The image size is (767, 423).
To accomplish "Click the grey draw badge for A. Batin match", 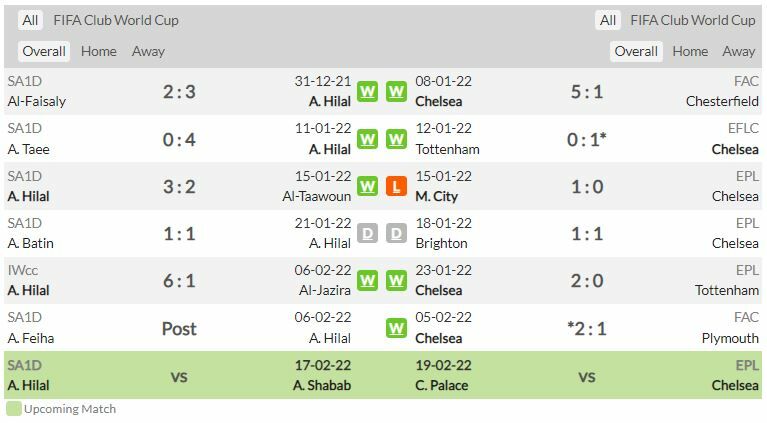I will coord(368,234).
